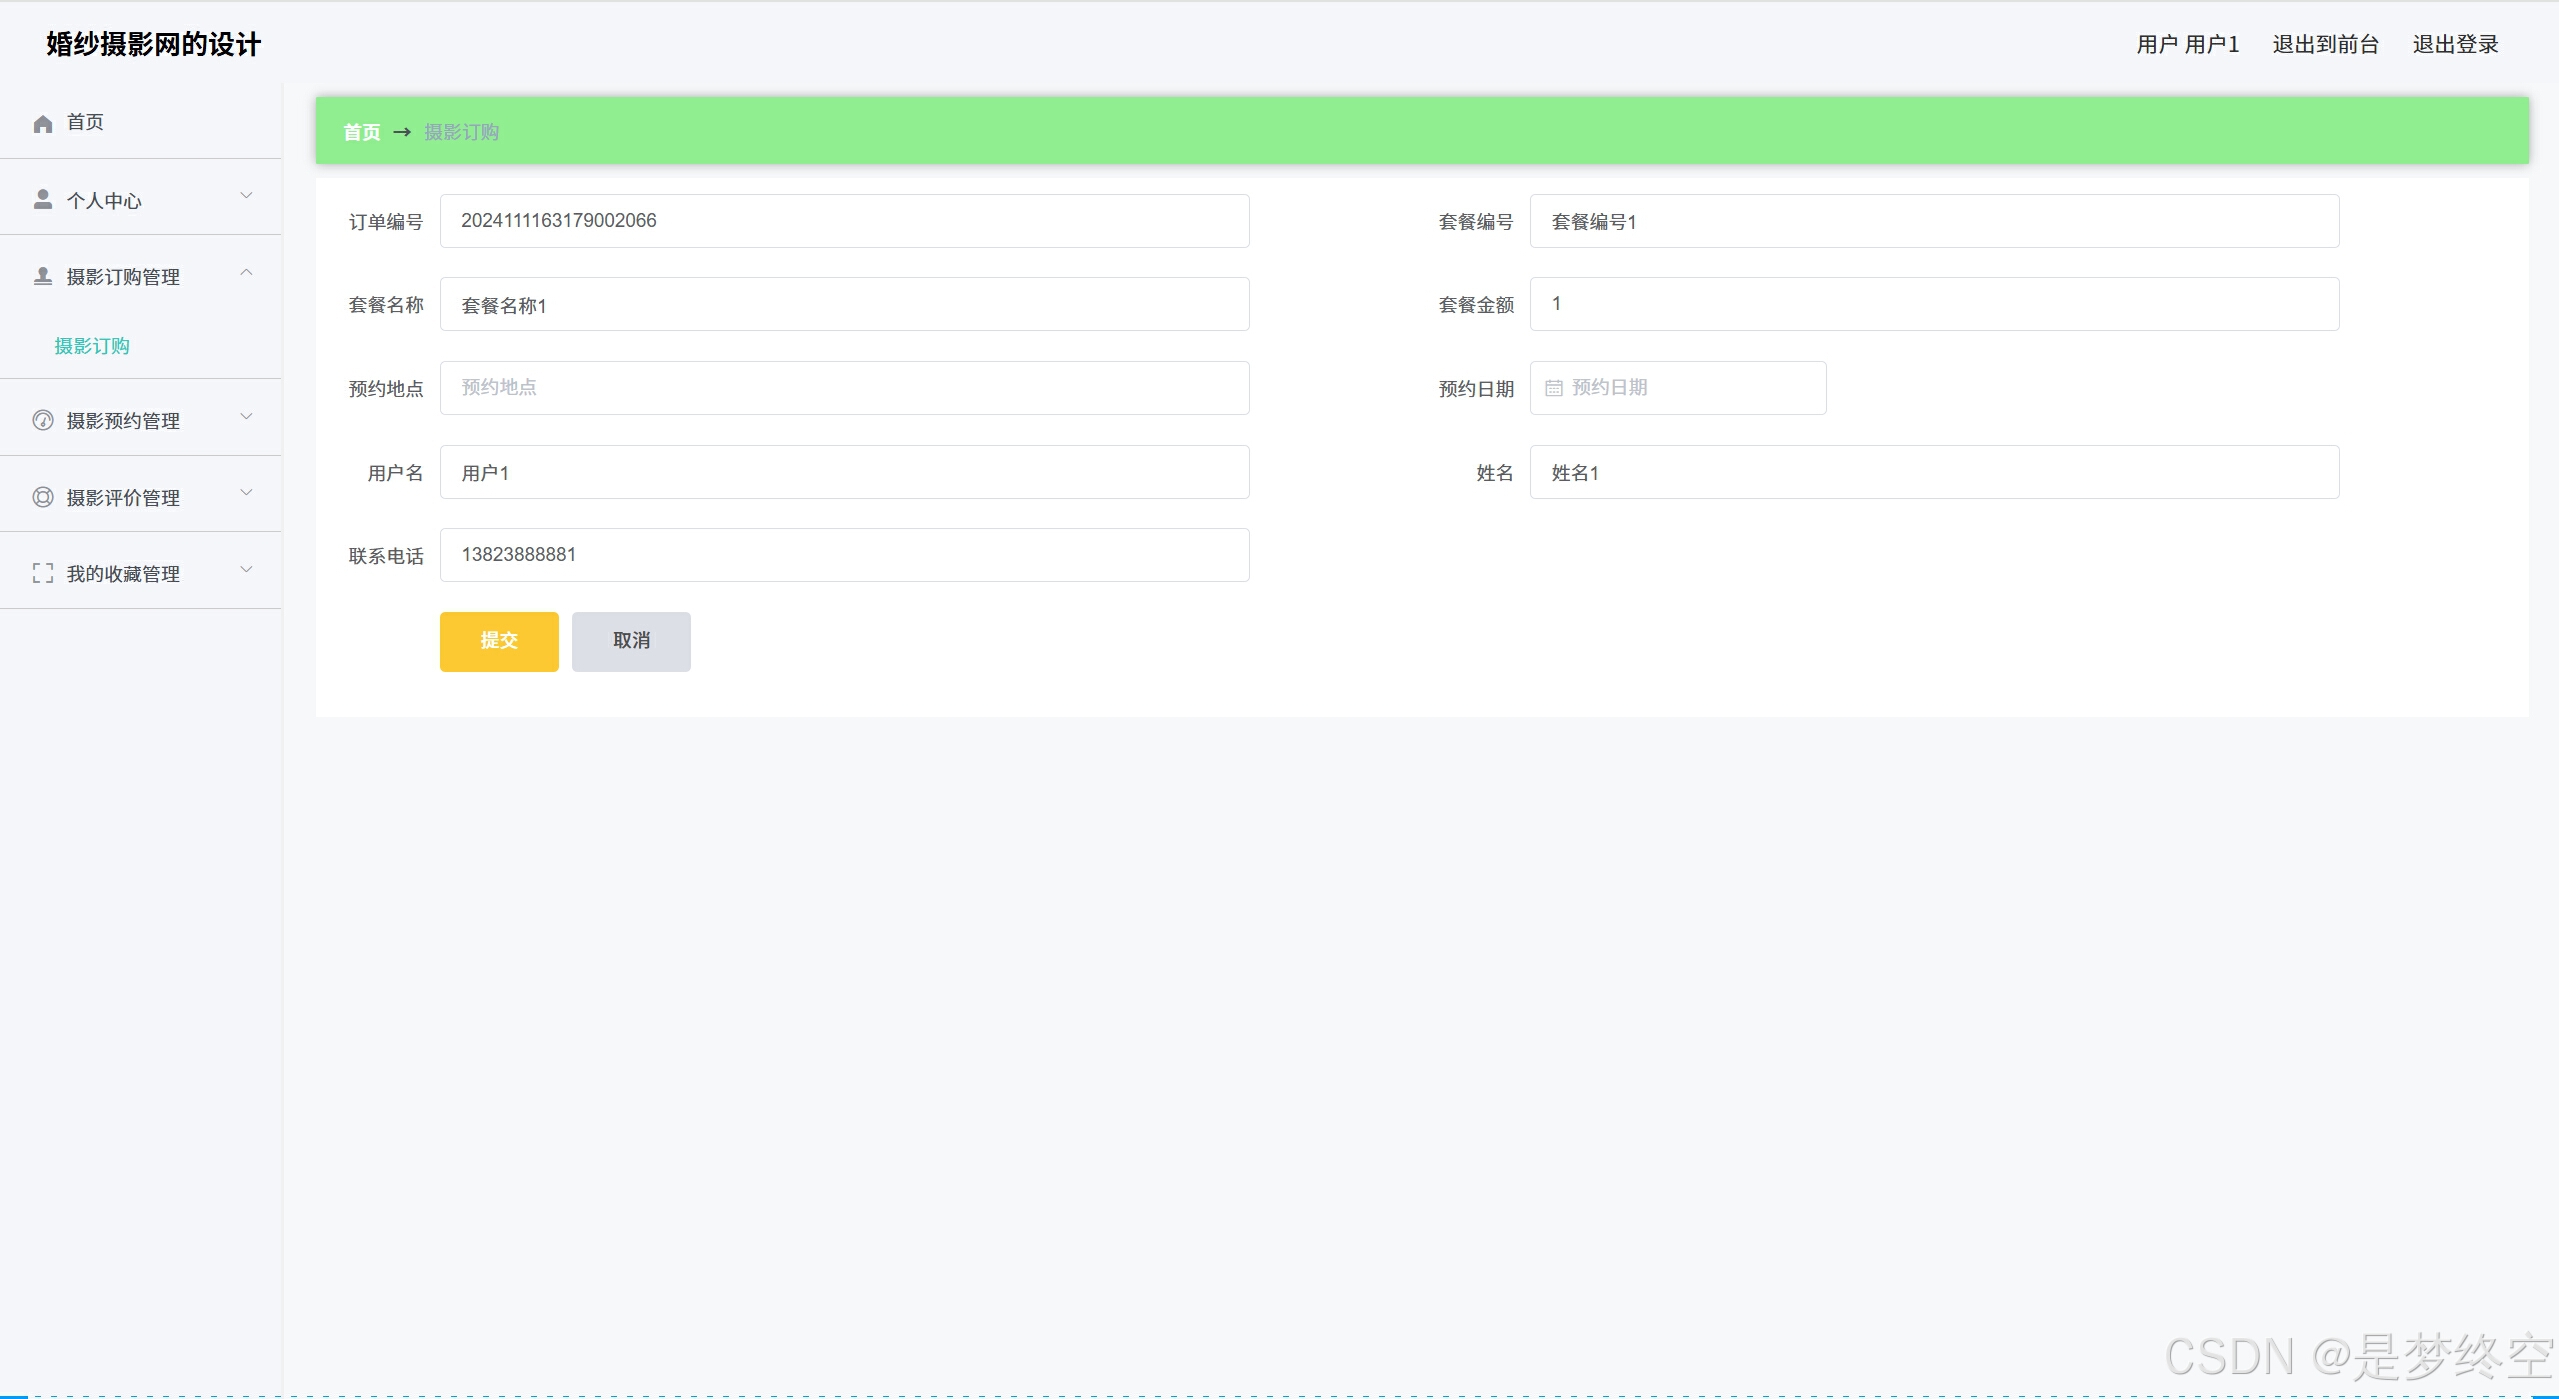Click the lifebuoy icon beside 摄影评价管理
This screenshot has width=2559, height=1399.
coord(42,497)
